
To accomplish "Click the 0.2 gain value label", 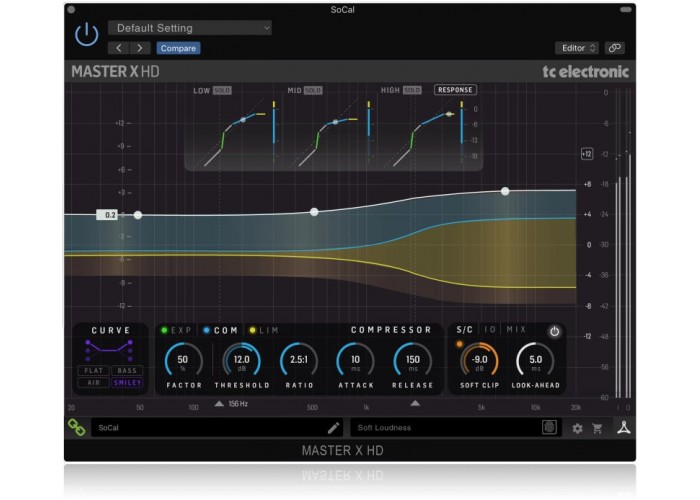I will [108, 215].
